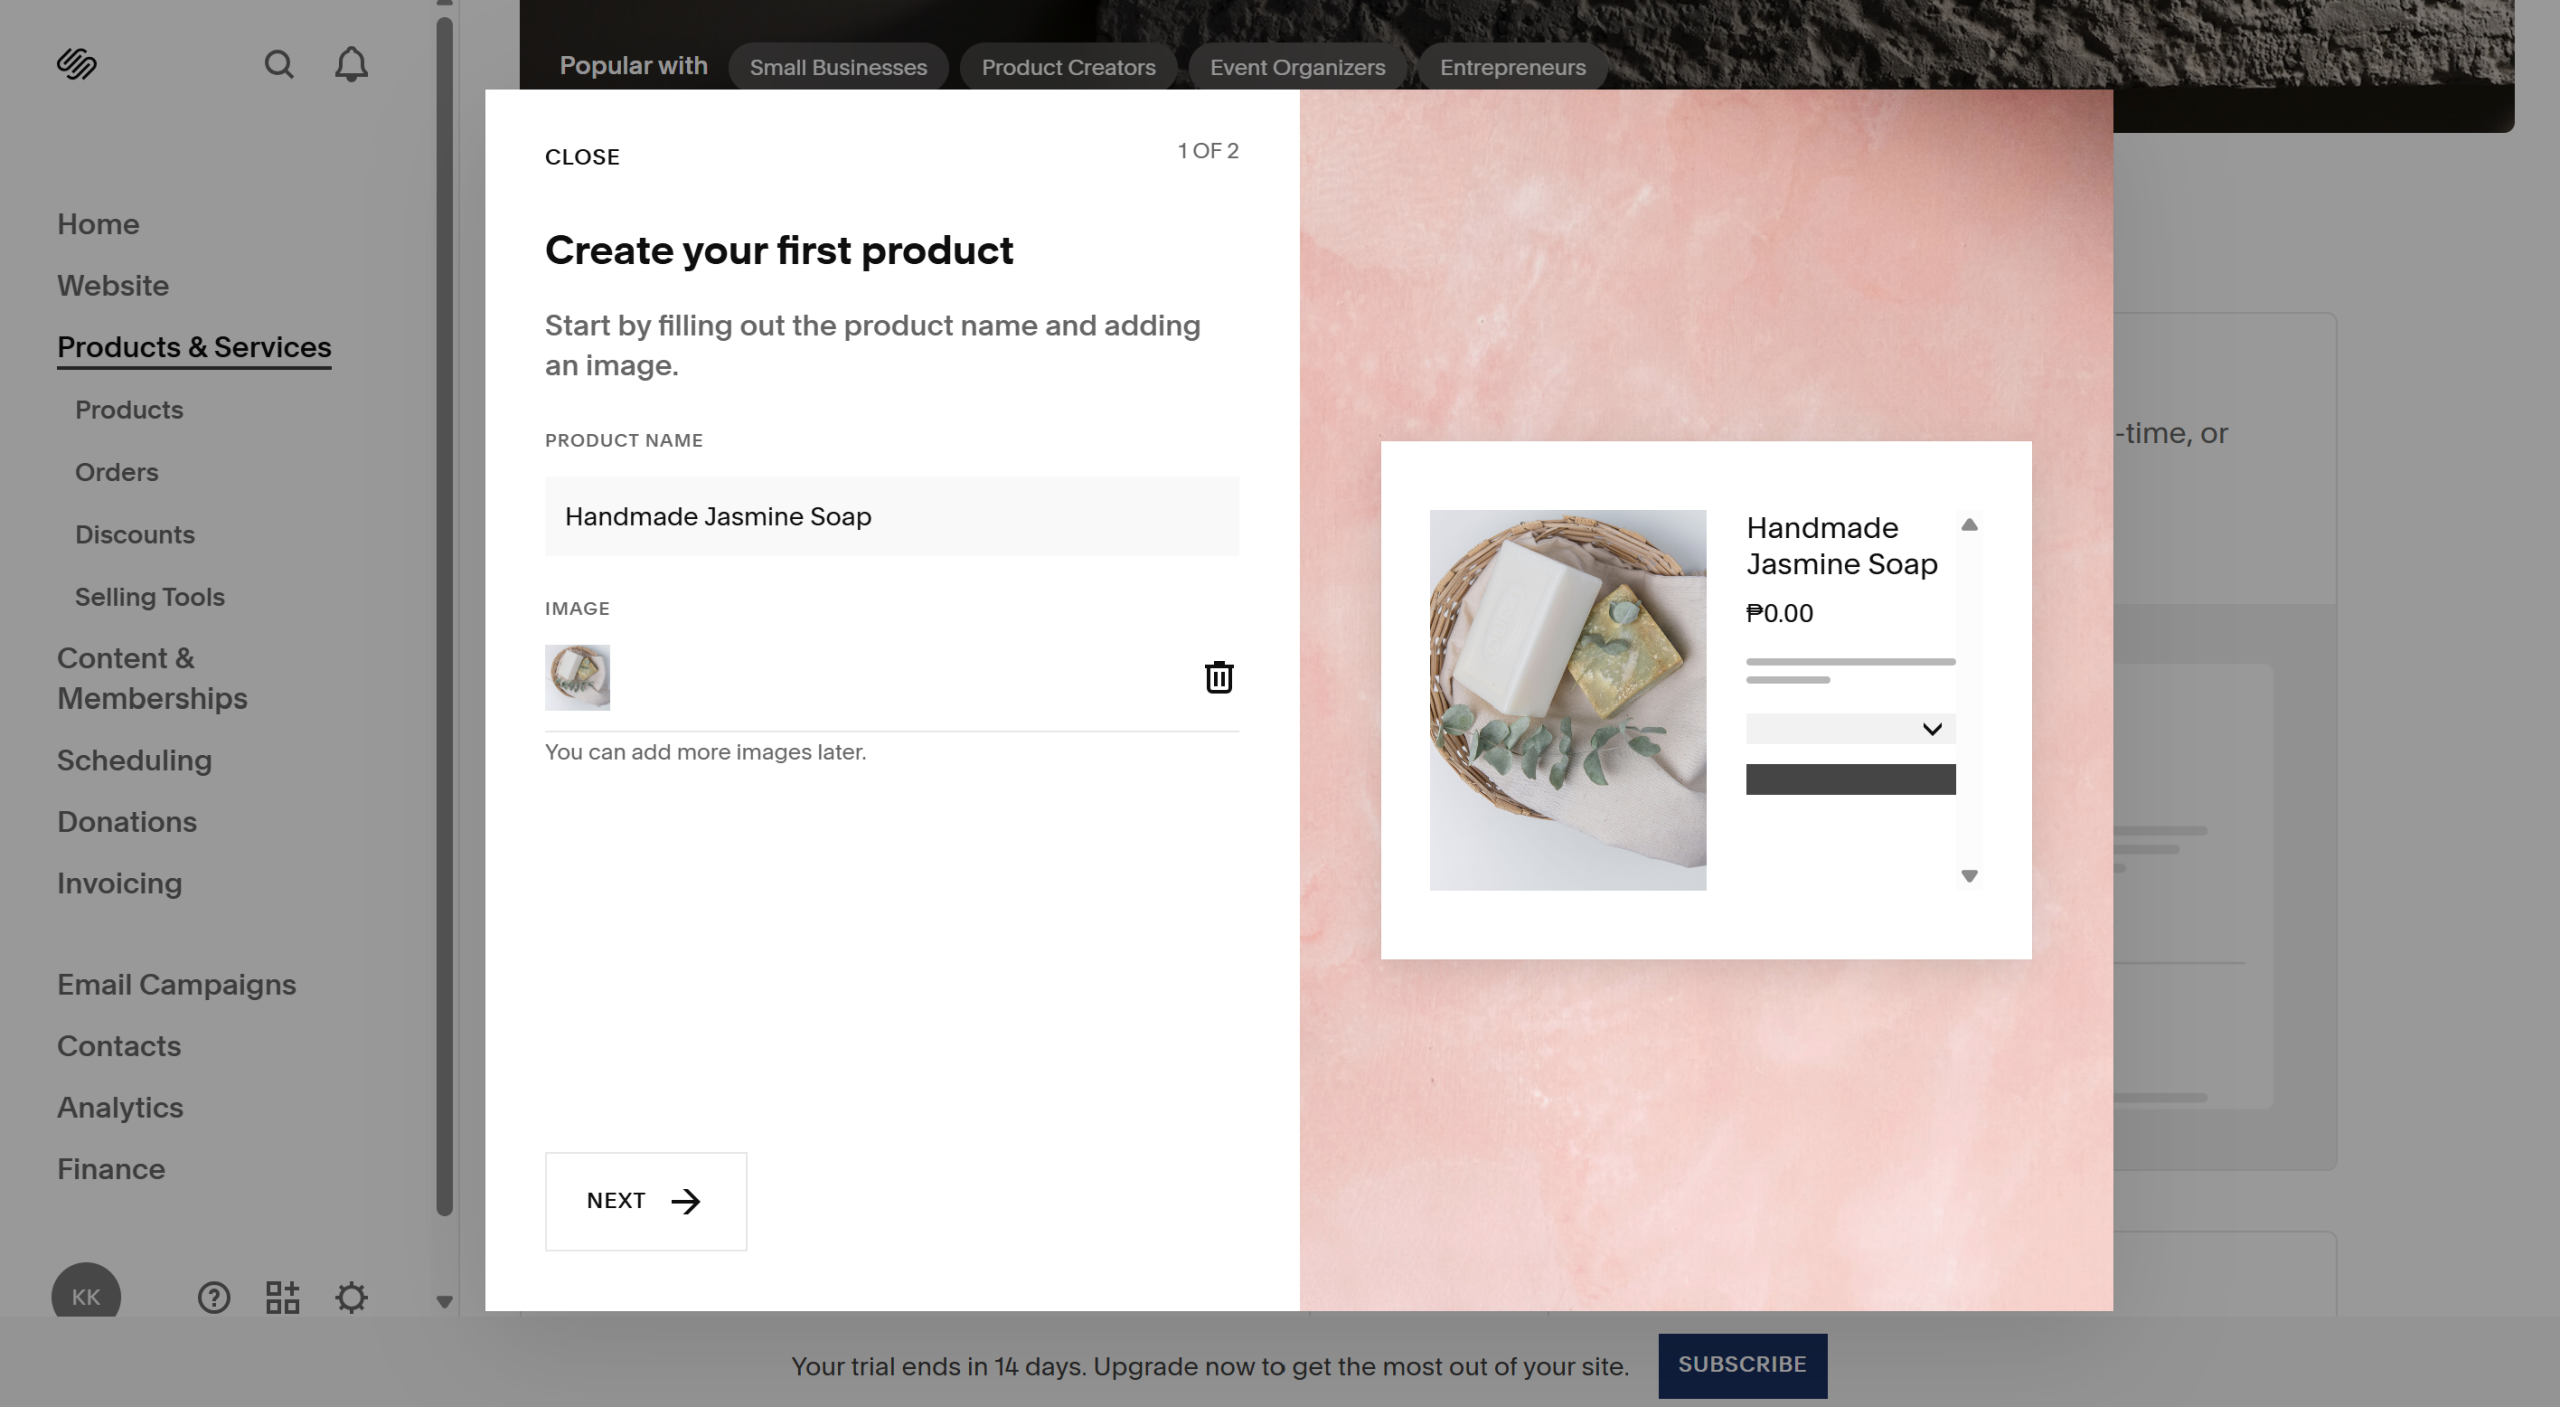Image resolution: width=2560 pixels, height=1407 pixels.
Task: Go to the Orders submenu item
Action: tap(117, 472)
